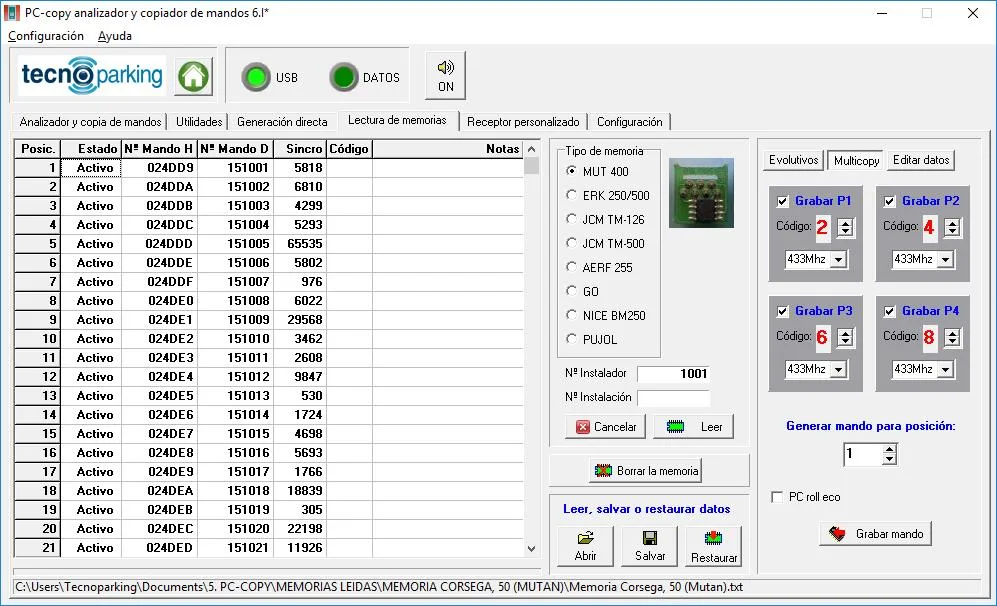The height and width of the screenshot is (606, 997).
Task: Click cell 151009 in Nº Mando D column
Action: click(236, 319)
